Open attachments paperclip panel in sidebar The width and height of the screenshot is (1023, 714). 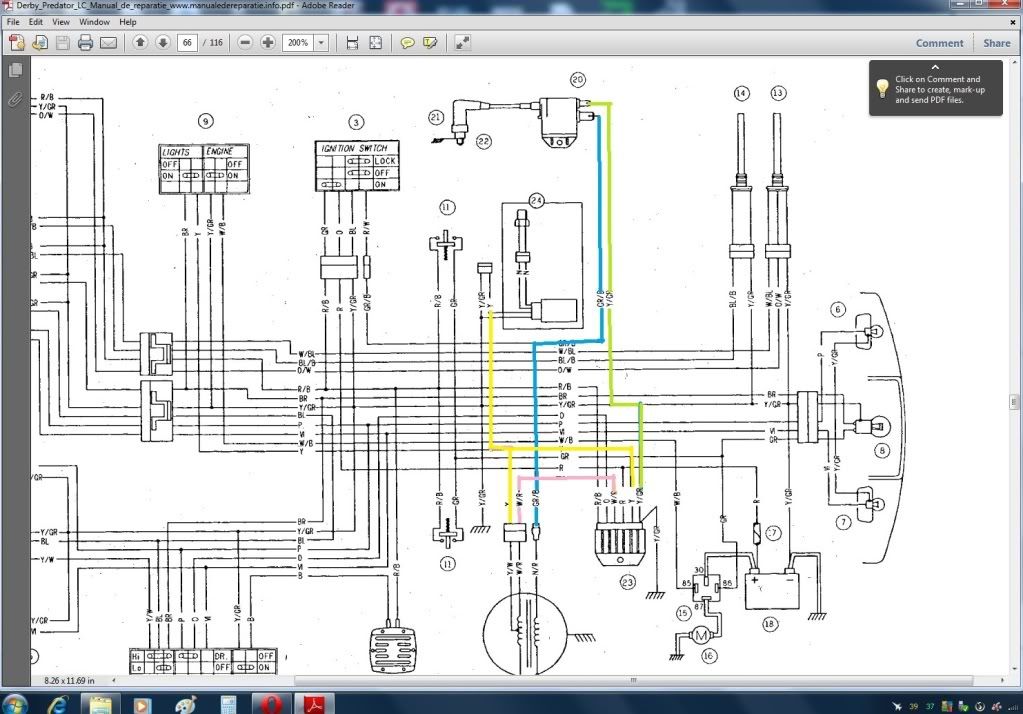tap(15, 99)
